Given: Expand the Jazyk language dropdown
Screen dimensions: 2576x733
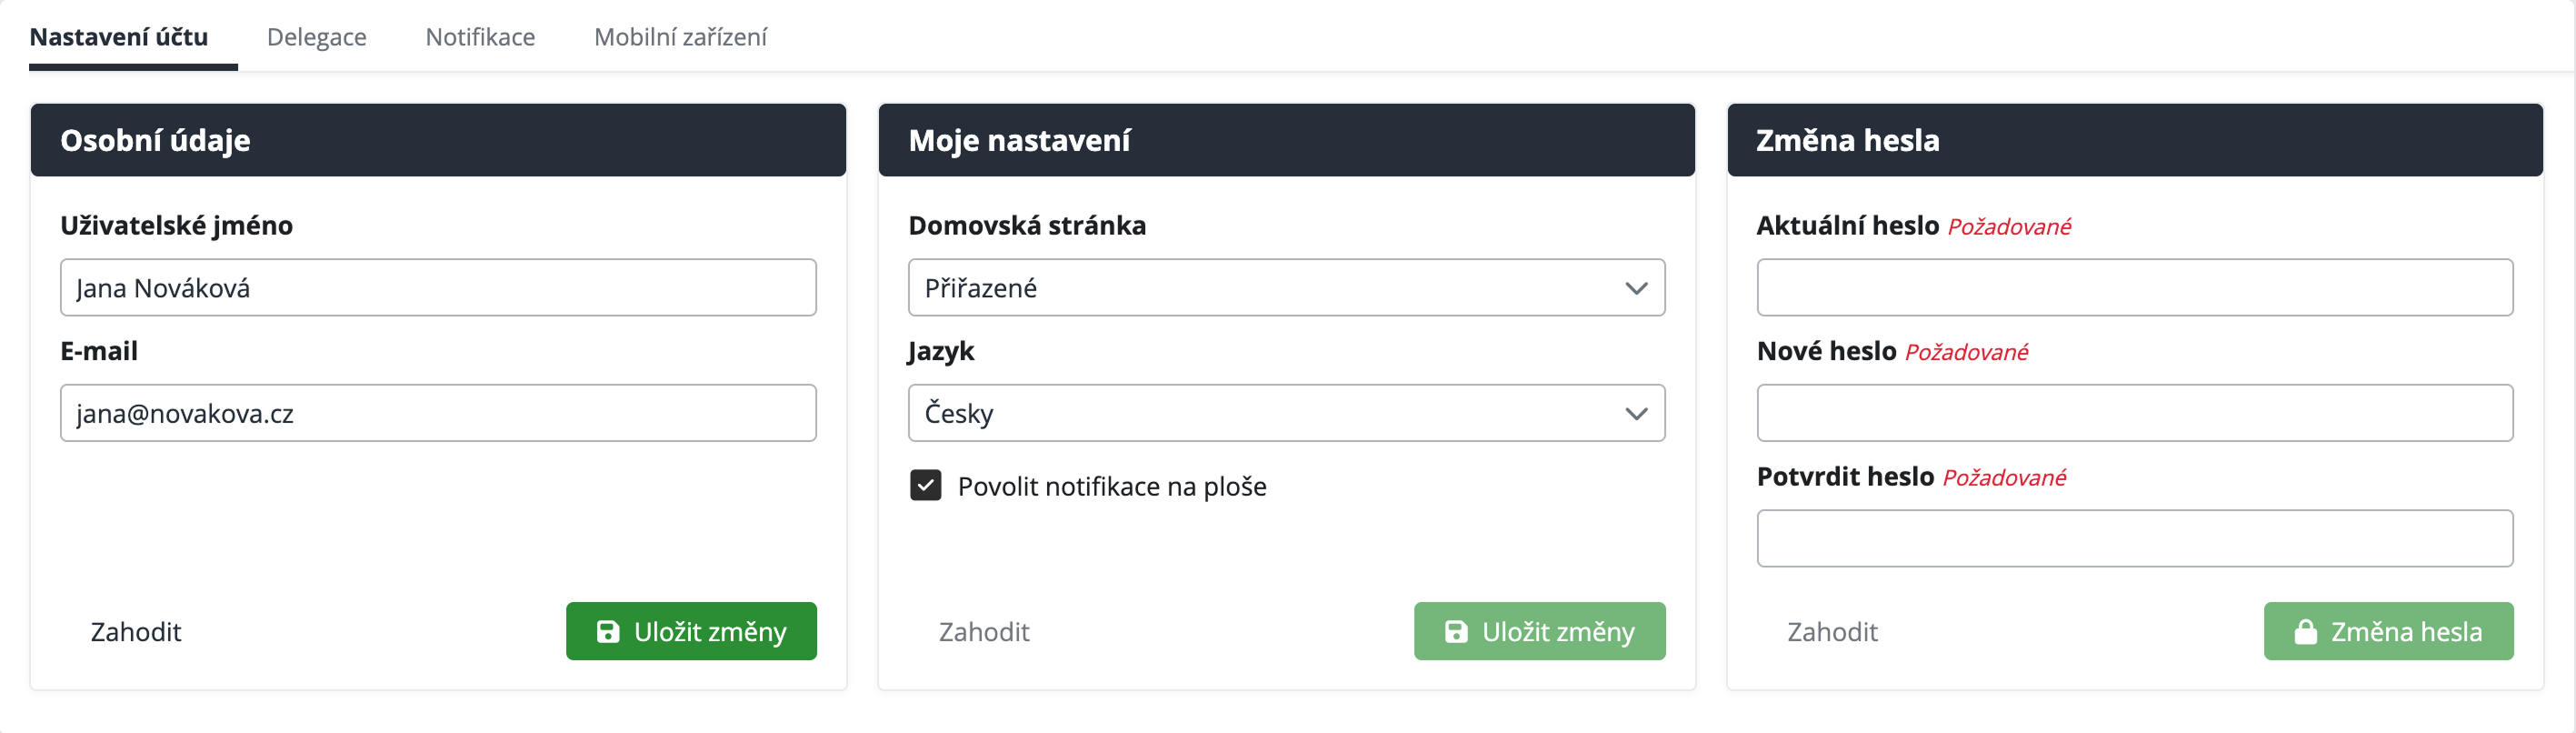Looking at the screenshot, I should tap(1285, 413).
